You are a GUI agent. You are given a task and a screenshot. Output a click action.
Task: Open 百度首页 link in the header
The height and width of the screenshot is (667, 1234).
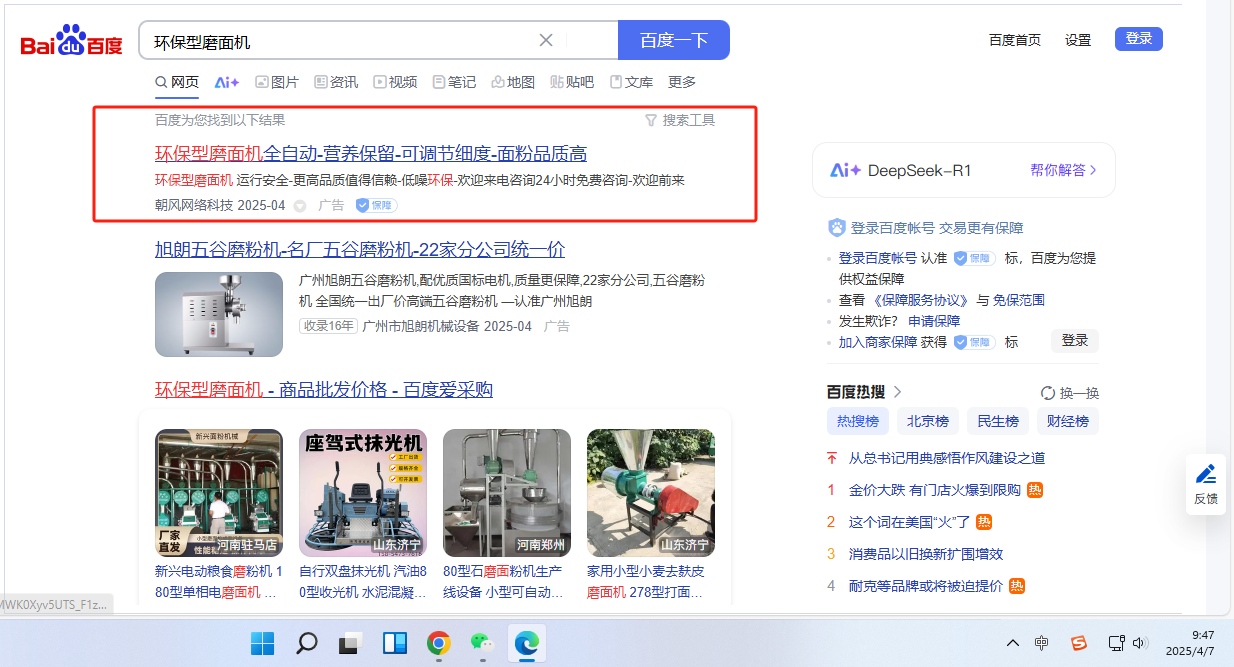[1015, 40]
